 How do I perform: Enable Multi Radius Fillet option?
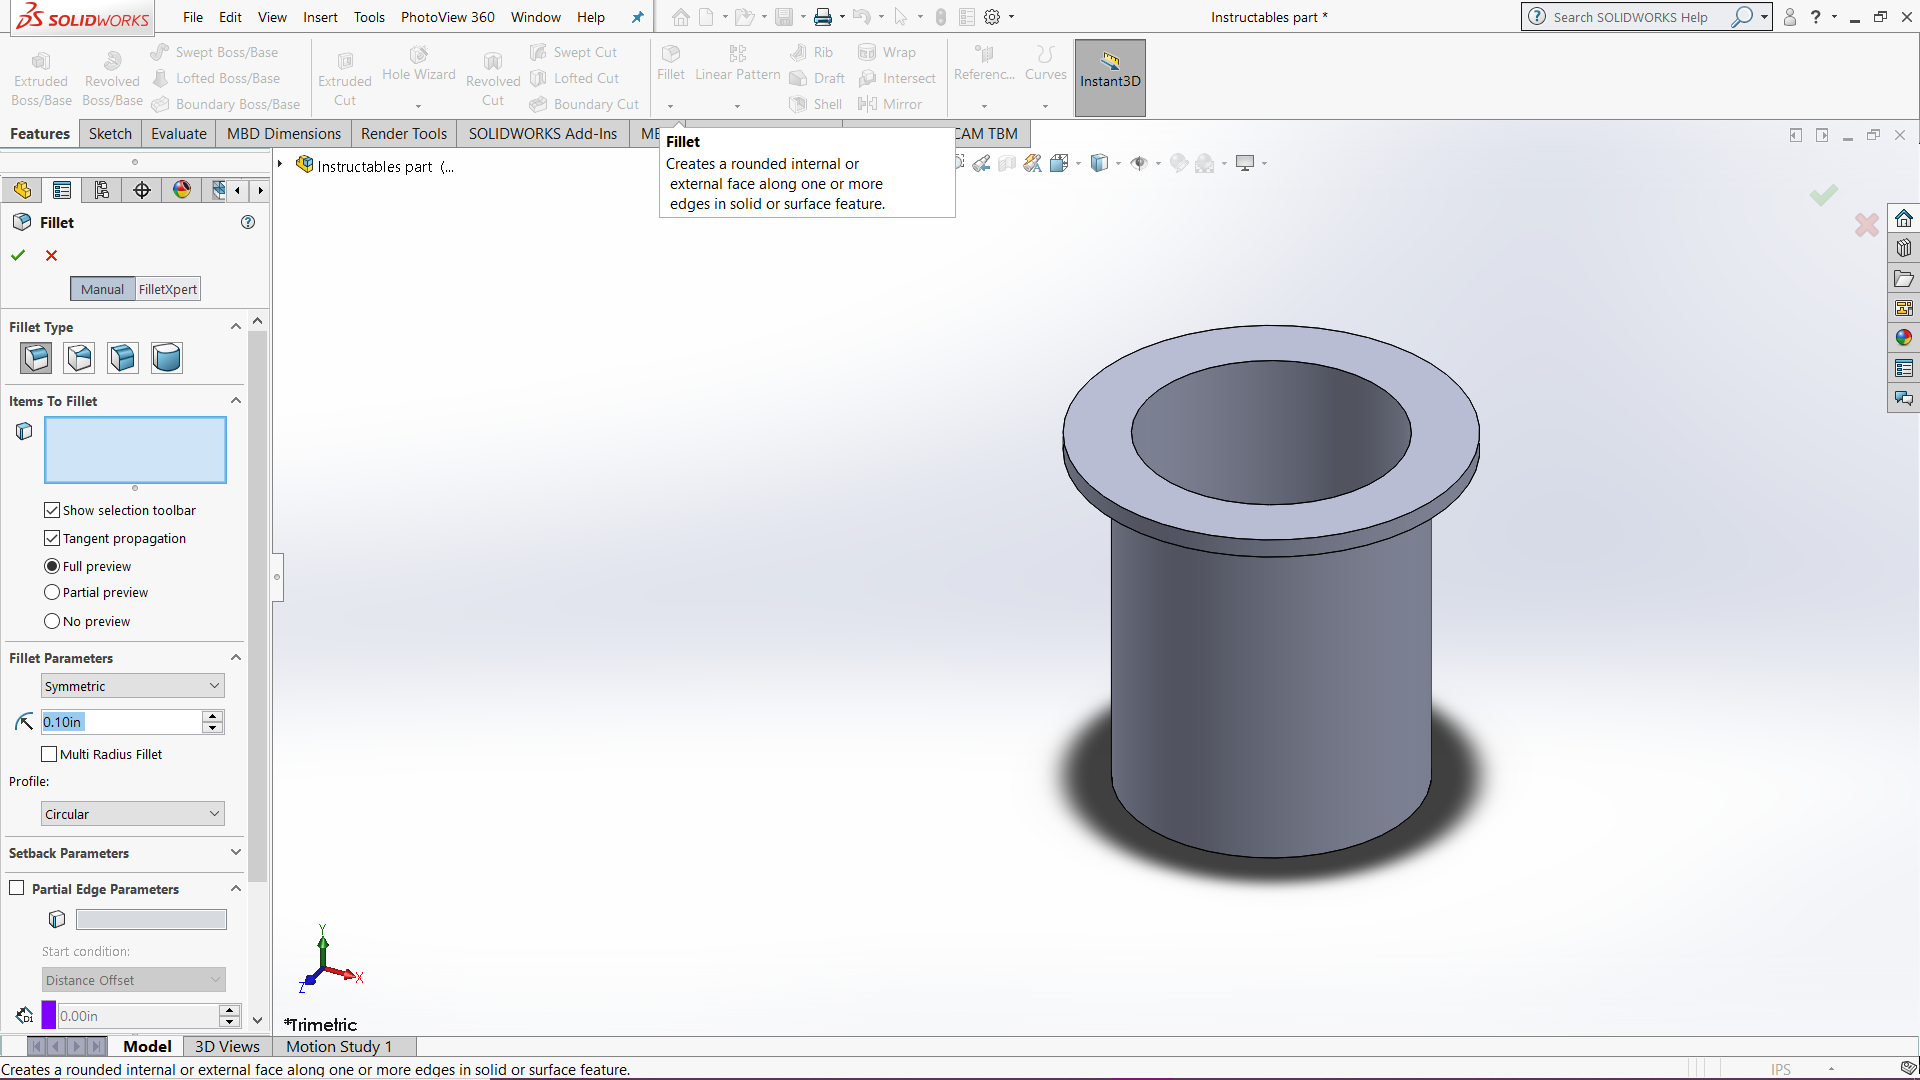coord(48,753)
